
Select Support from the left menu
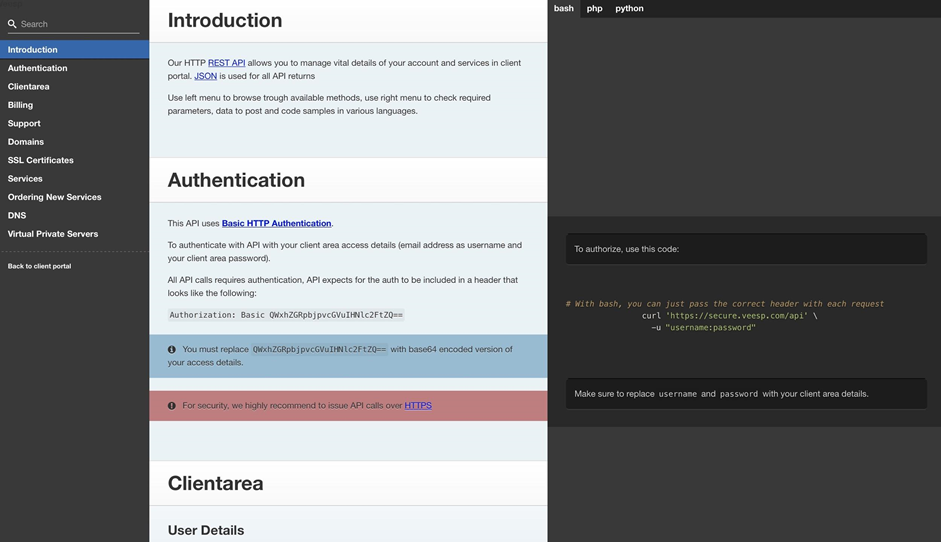24,124
